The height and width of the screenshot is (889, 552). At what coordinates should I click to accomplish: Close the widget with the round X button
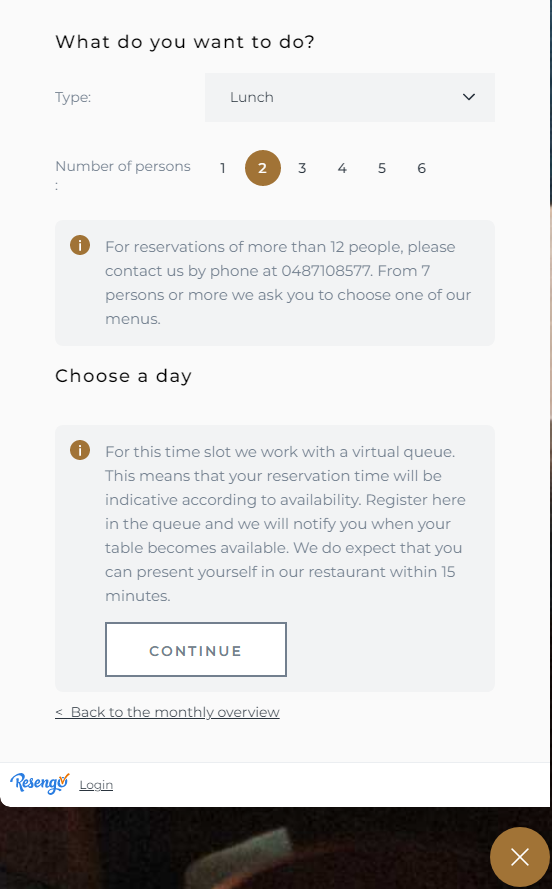coord(520,857)
